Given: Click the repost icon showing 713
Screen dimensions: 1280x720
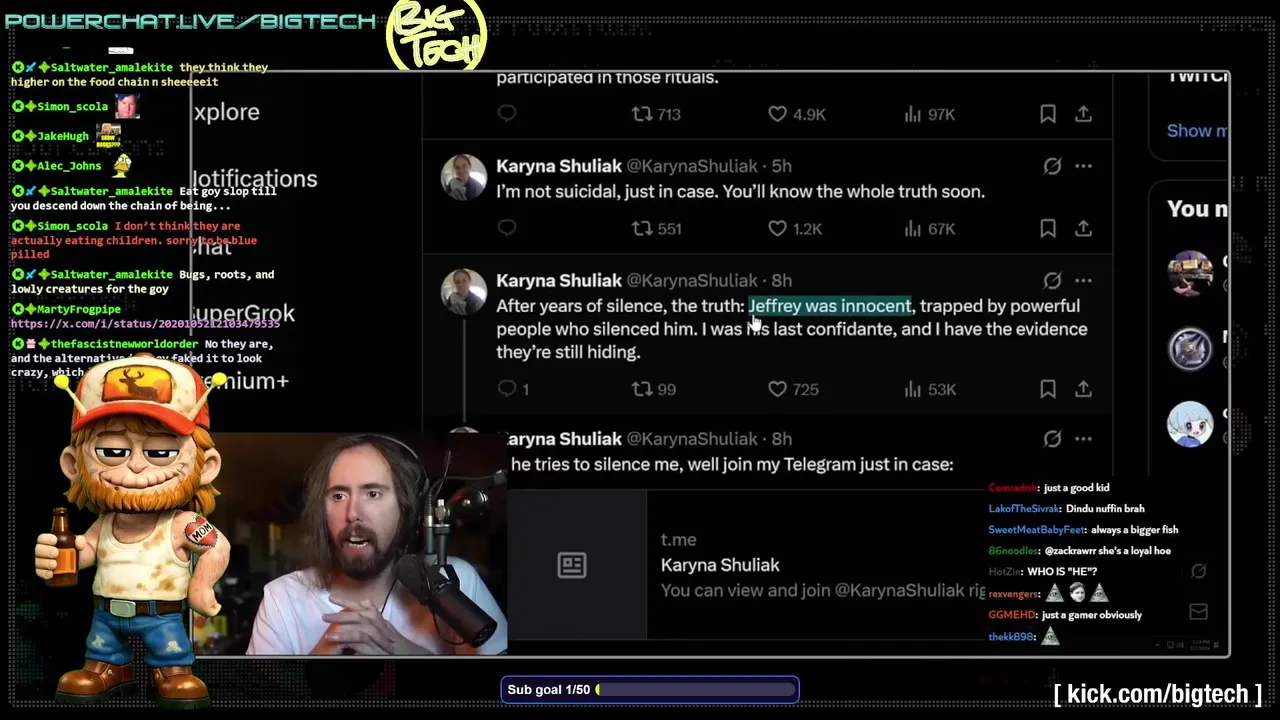Looking at the screenshot, I should [642, 114].
